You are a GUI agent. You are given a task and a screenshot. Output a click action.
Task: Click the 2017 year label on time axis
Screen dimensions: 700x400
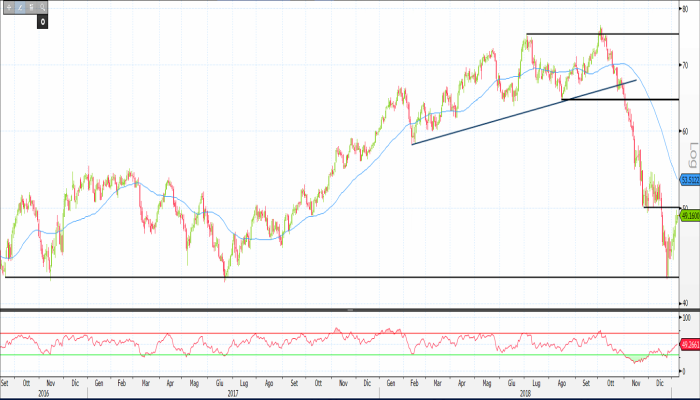(232, 393)
